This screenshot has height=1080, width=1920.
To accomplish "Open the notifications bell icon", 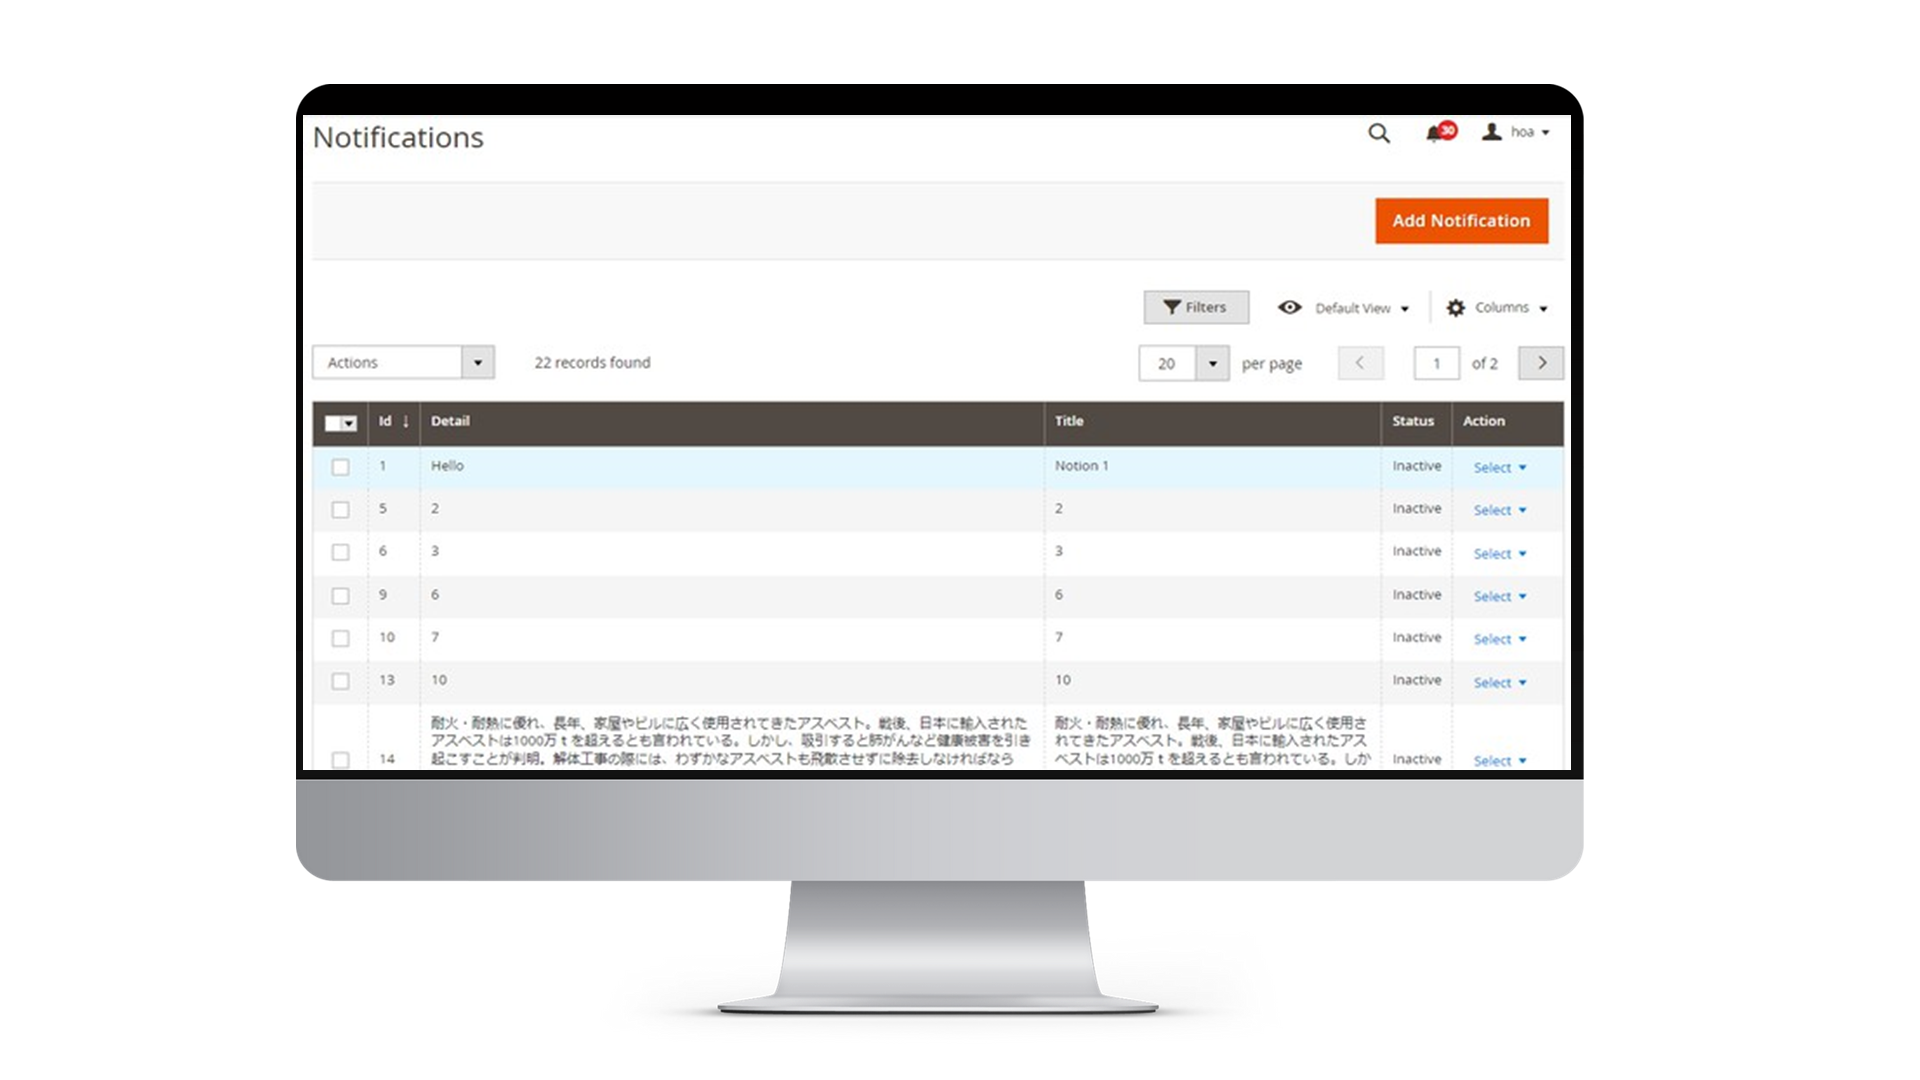I will coord(1435,134).
